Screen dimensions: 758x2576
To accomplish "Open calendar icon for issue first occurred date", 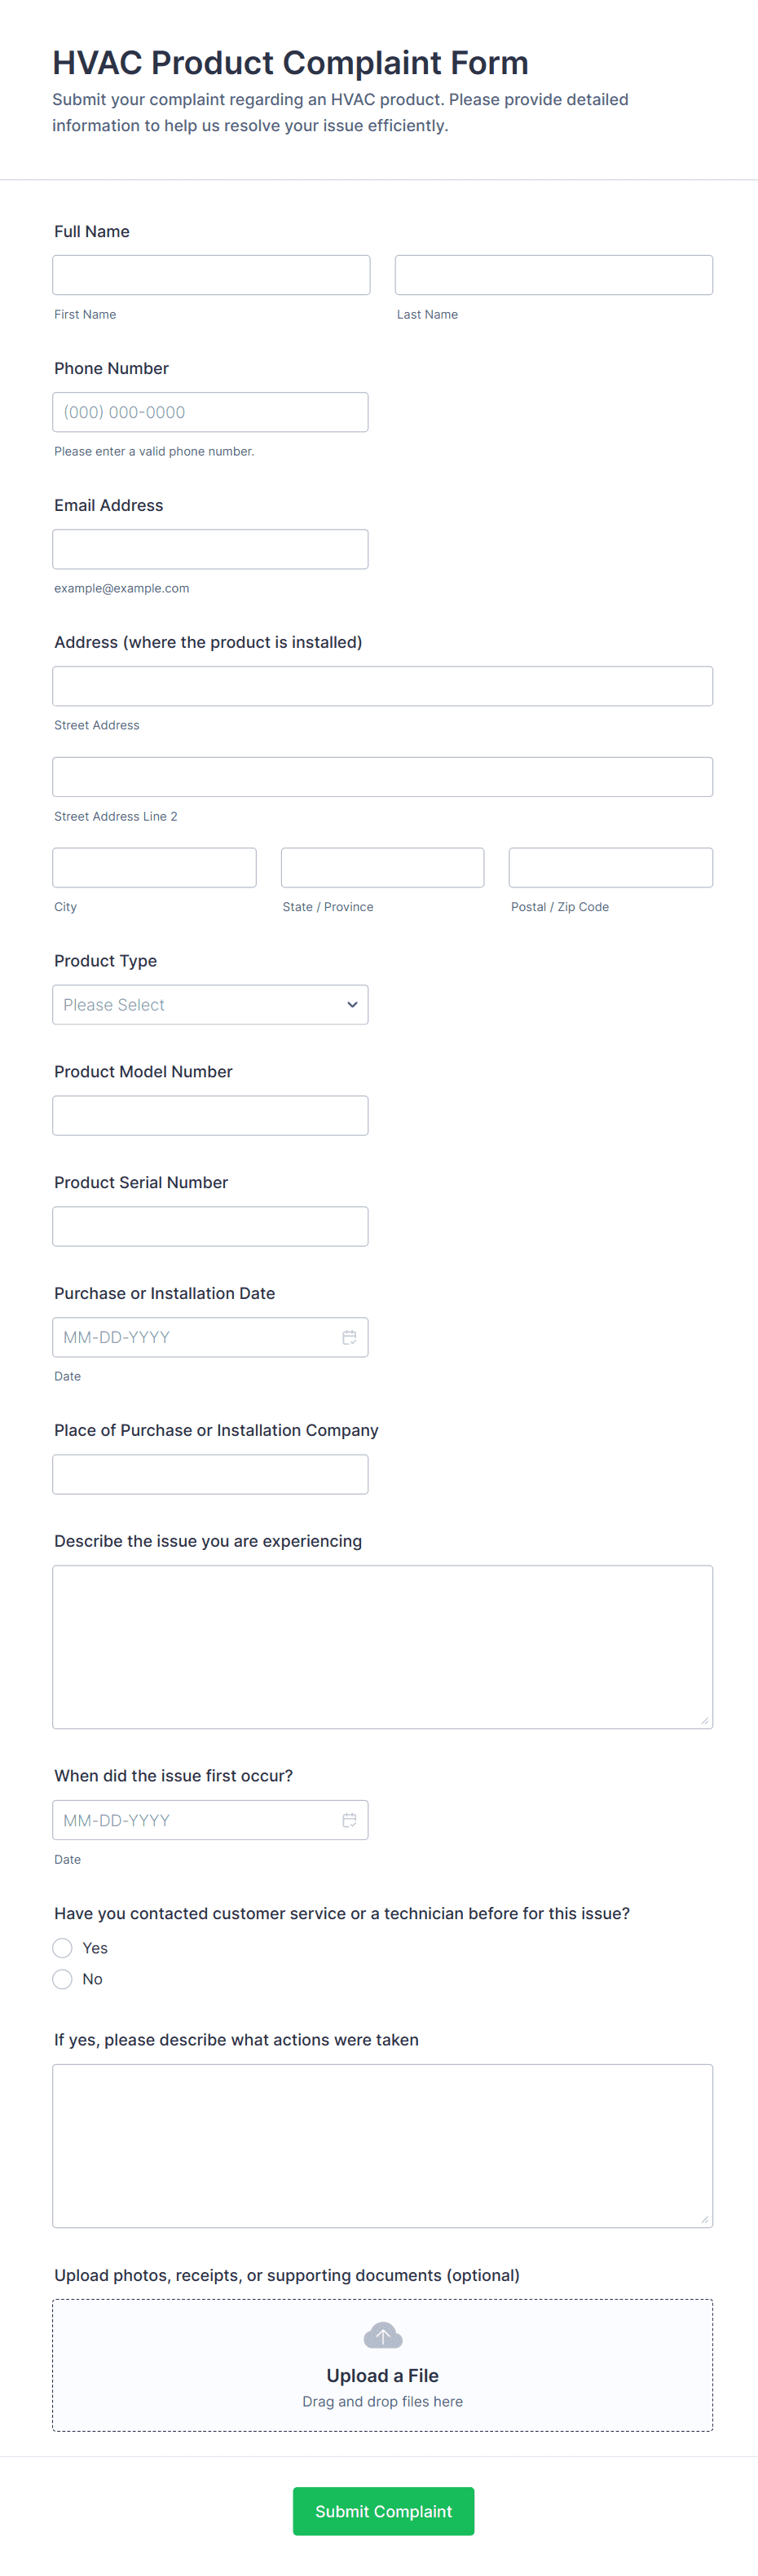I will pos(349,1820).
